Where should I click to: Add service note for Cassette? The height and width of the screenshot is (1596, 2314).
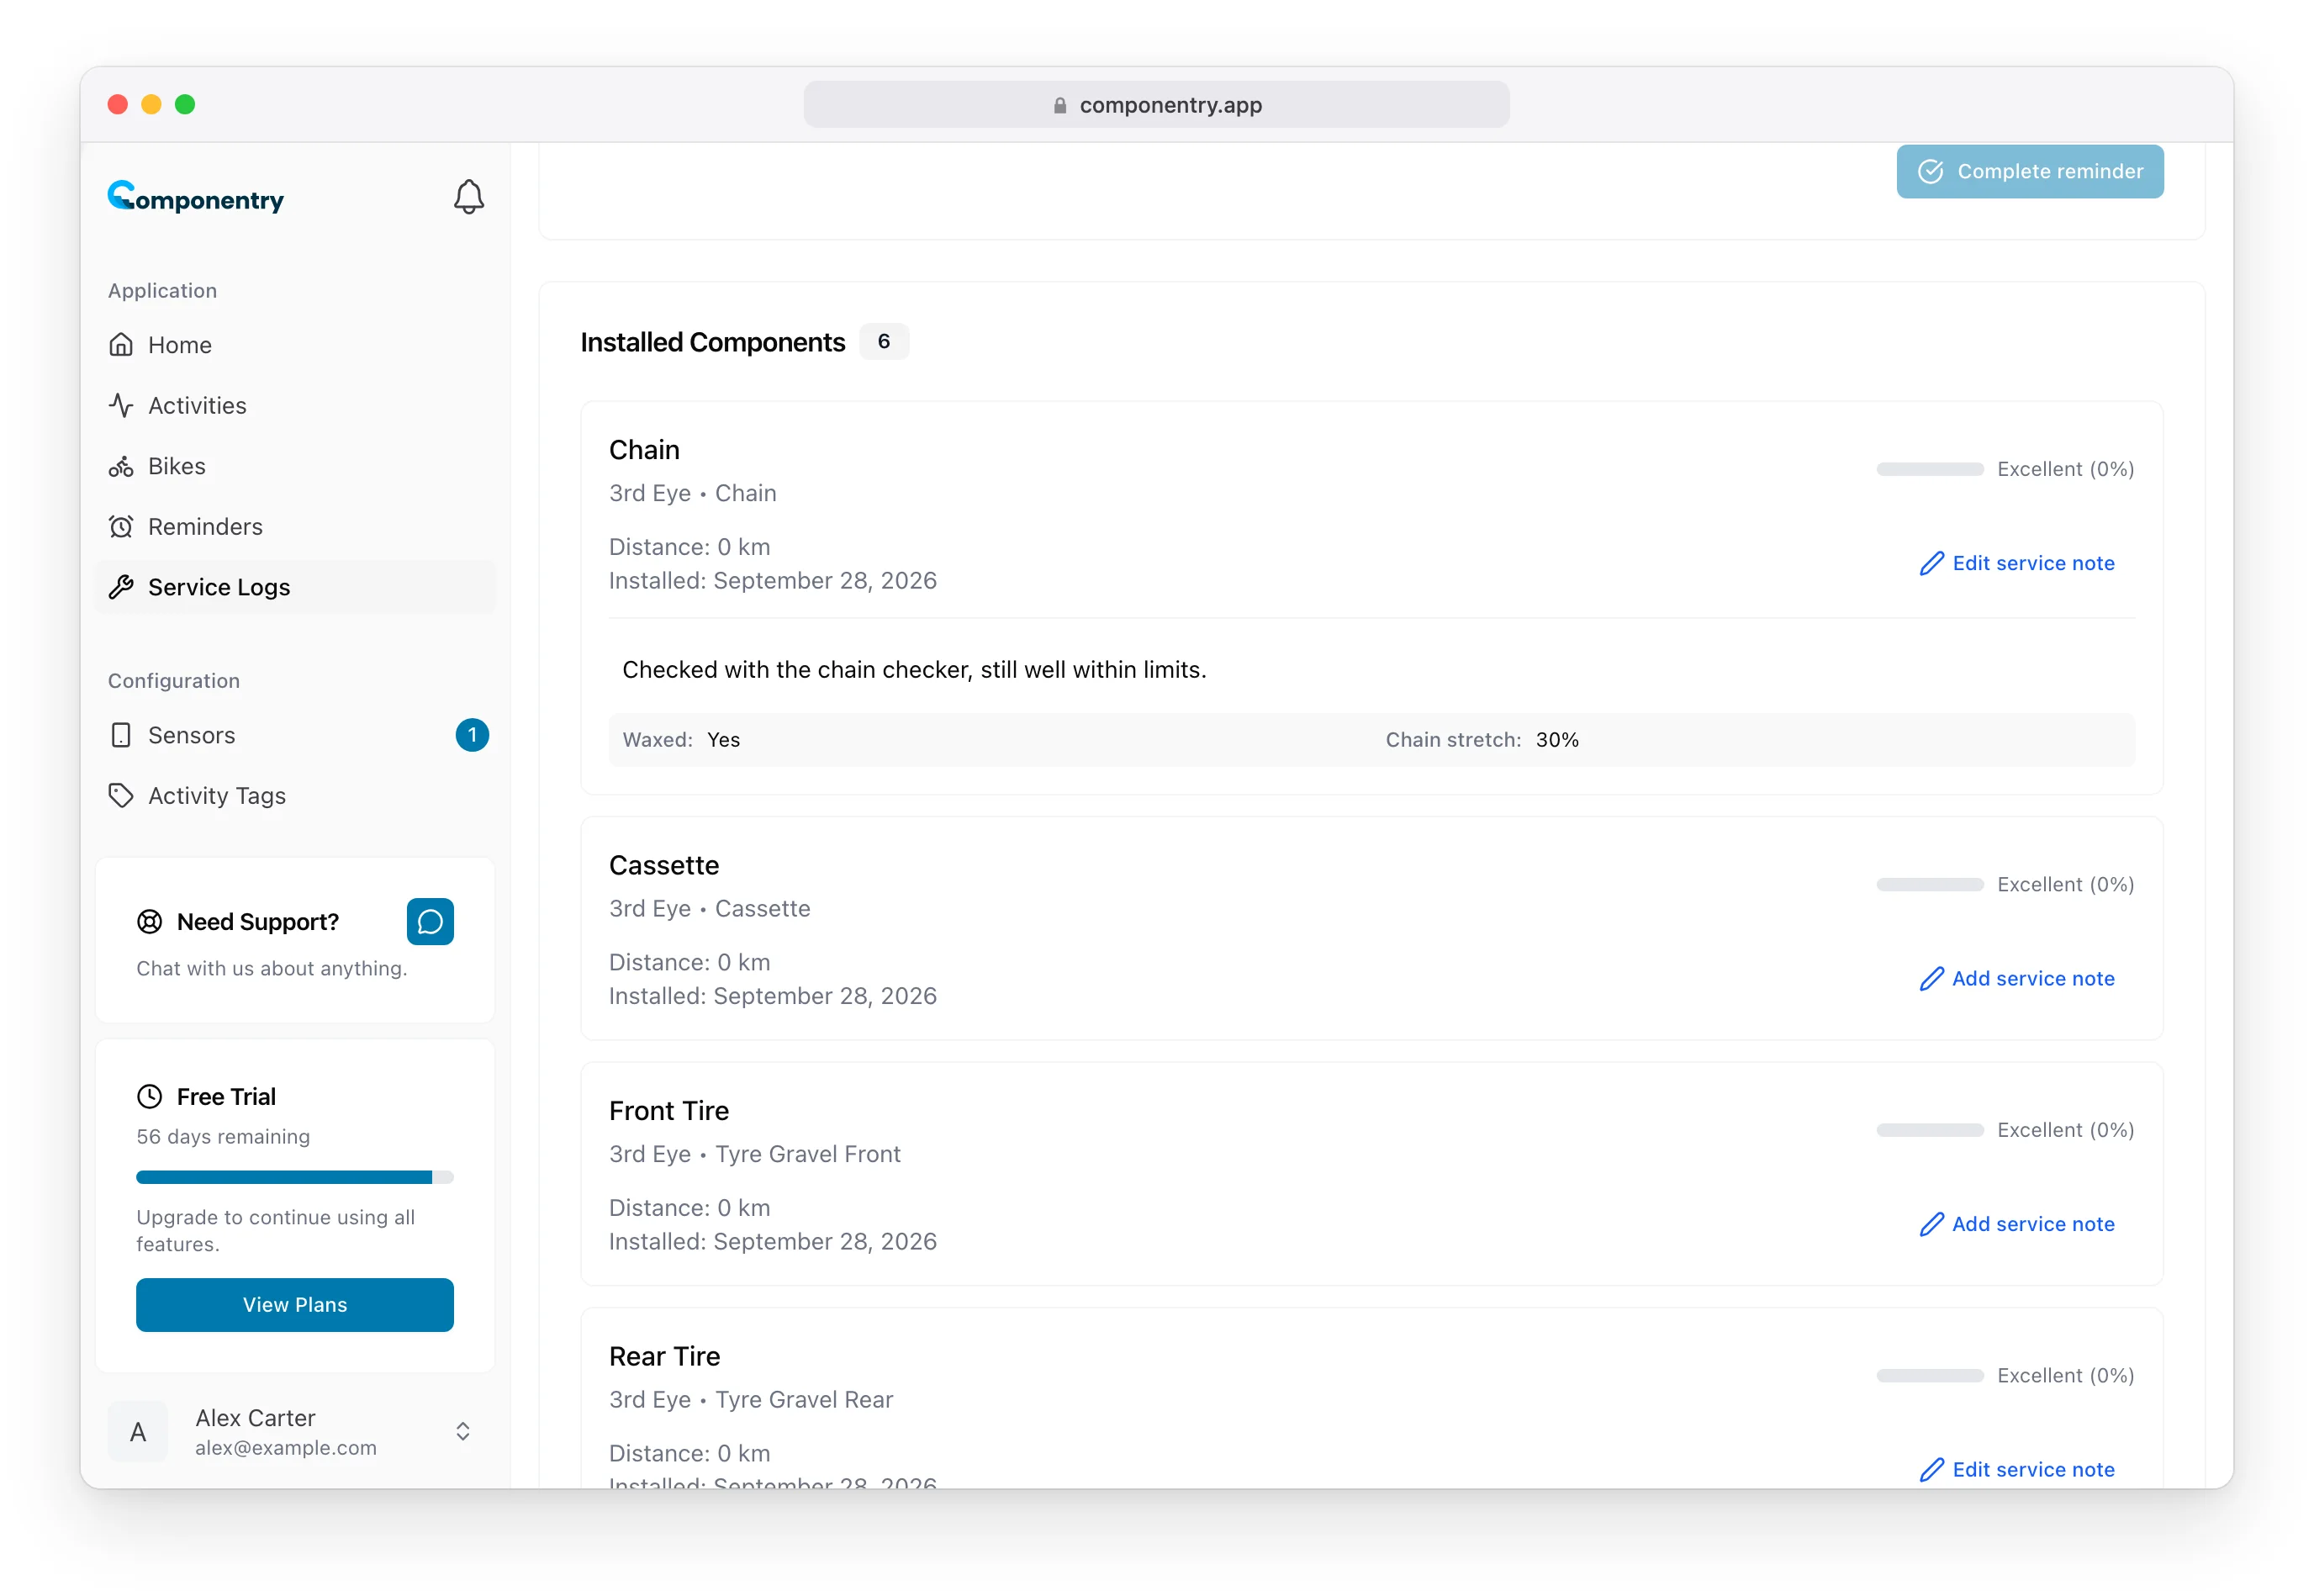point(2017,979)
